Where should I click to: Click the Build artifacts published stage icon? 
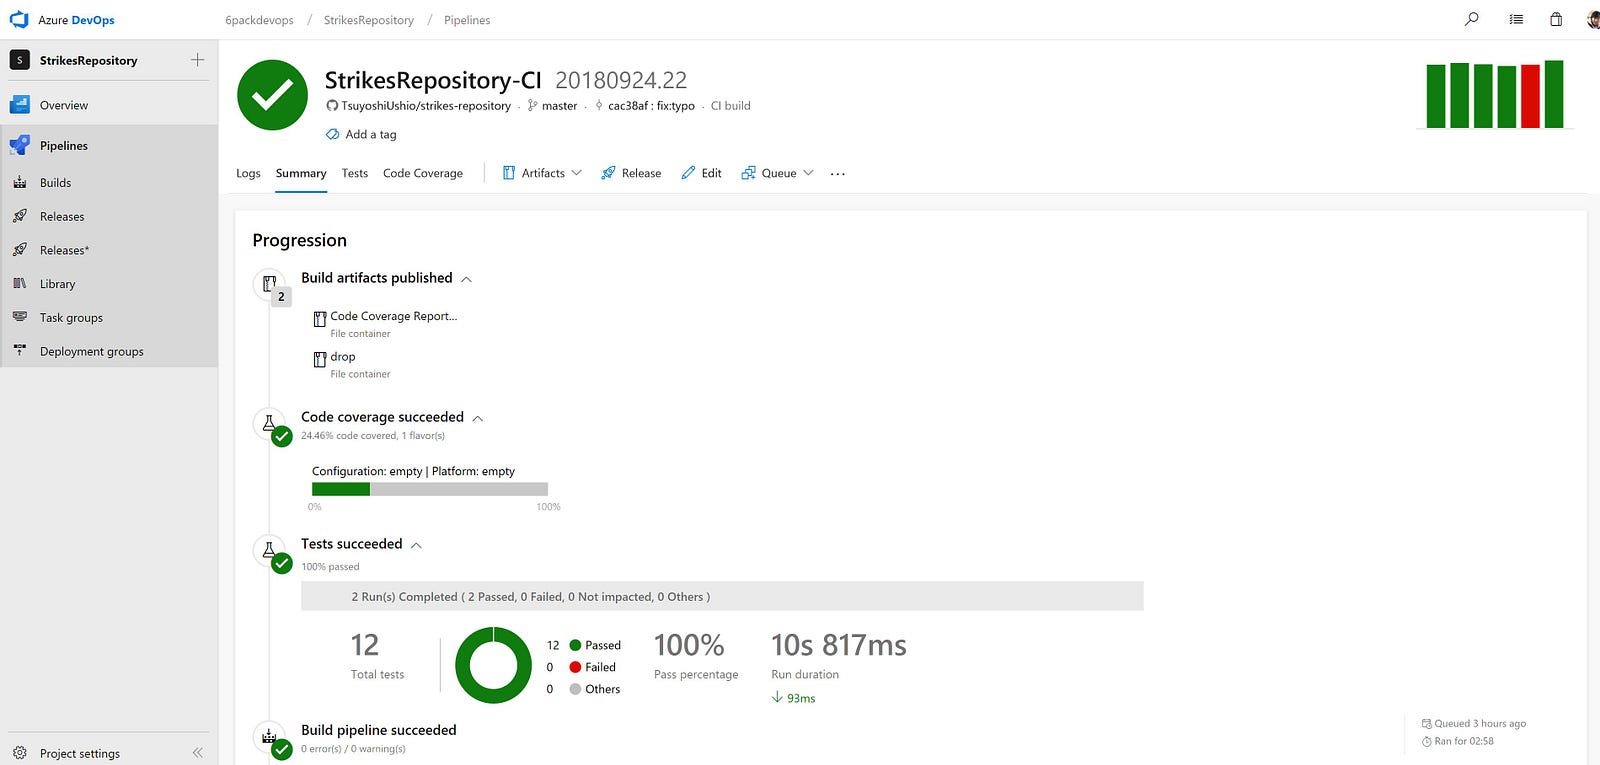point(269,285)
